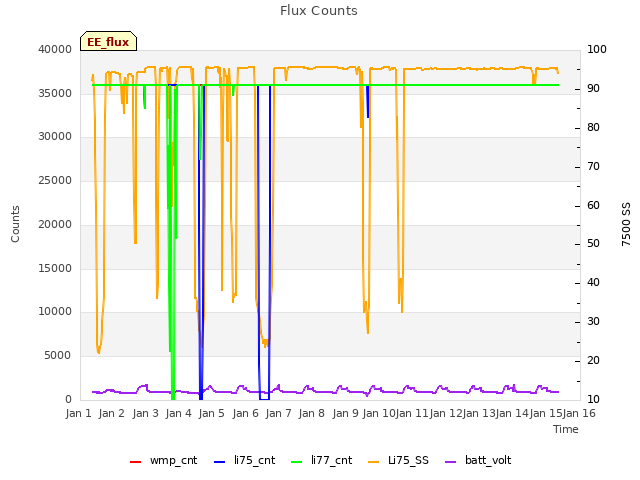Click the 25000 tick on Counts axis
The width and height of the screenshot is (640, 480).
(55, 180)
